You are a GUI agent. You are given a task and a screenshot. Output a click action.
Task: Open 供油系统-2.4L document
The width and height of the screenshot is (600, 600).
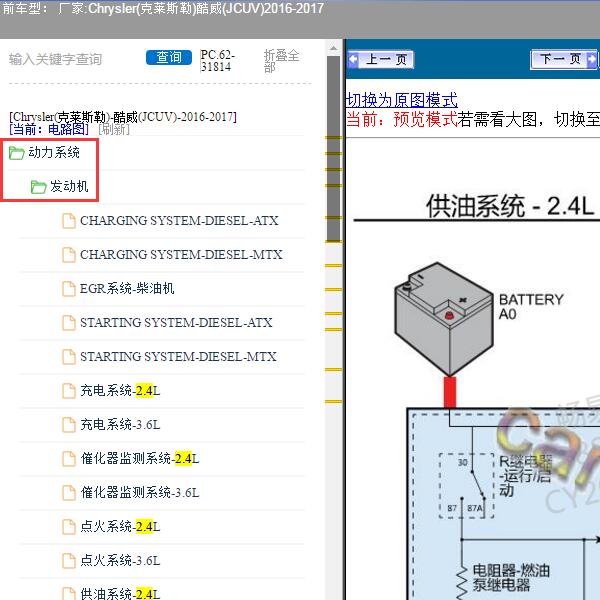[120, 594]
